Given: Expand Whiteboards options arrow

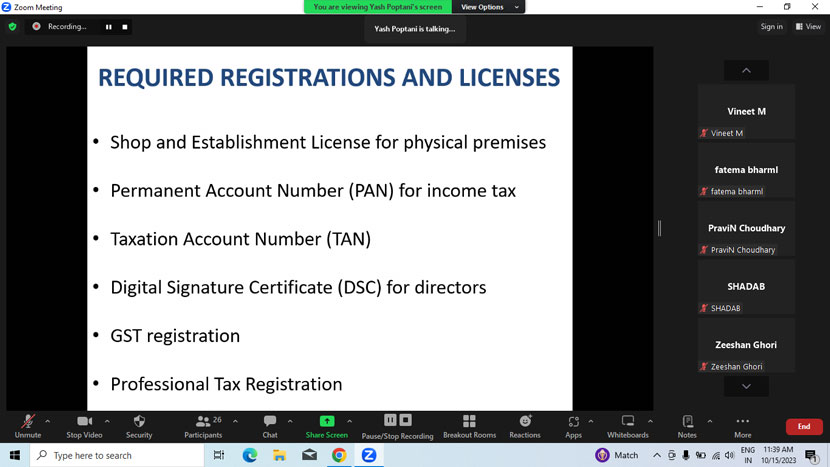Looking at the screenshot, I should click(x=650, y=421).
